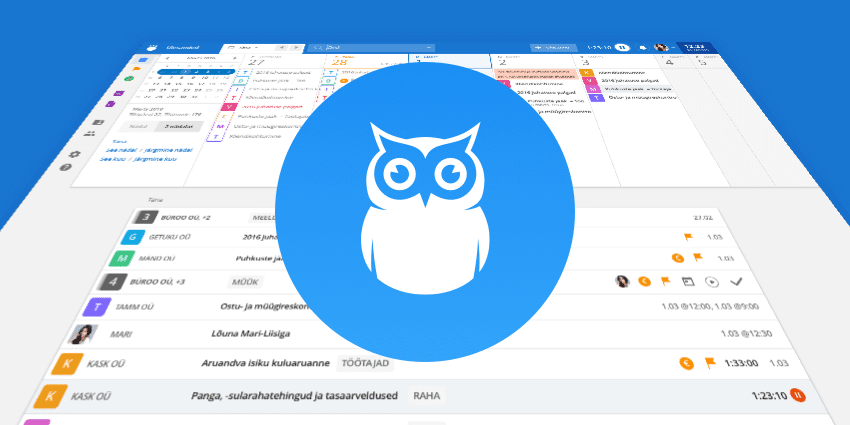Image resolution: width=850 pixels, height=425 pixels.
Task: Click the euro icon on the MAND OÜ row
Action: (678, 258)
